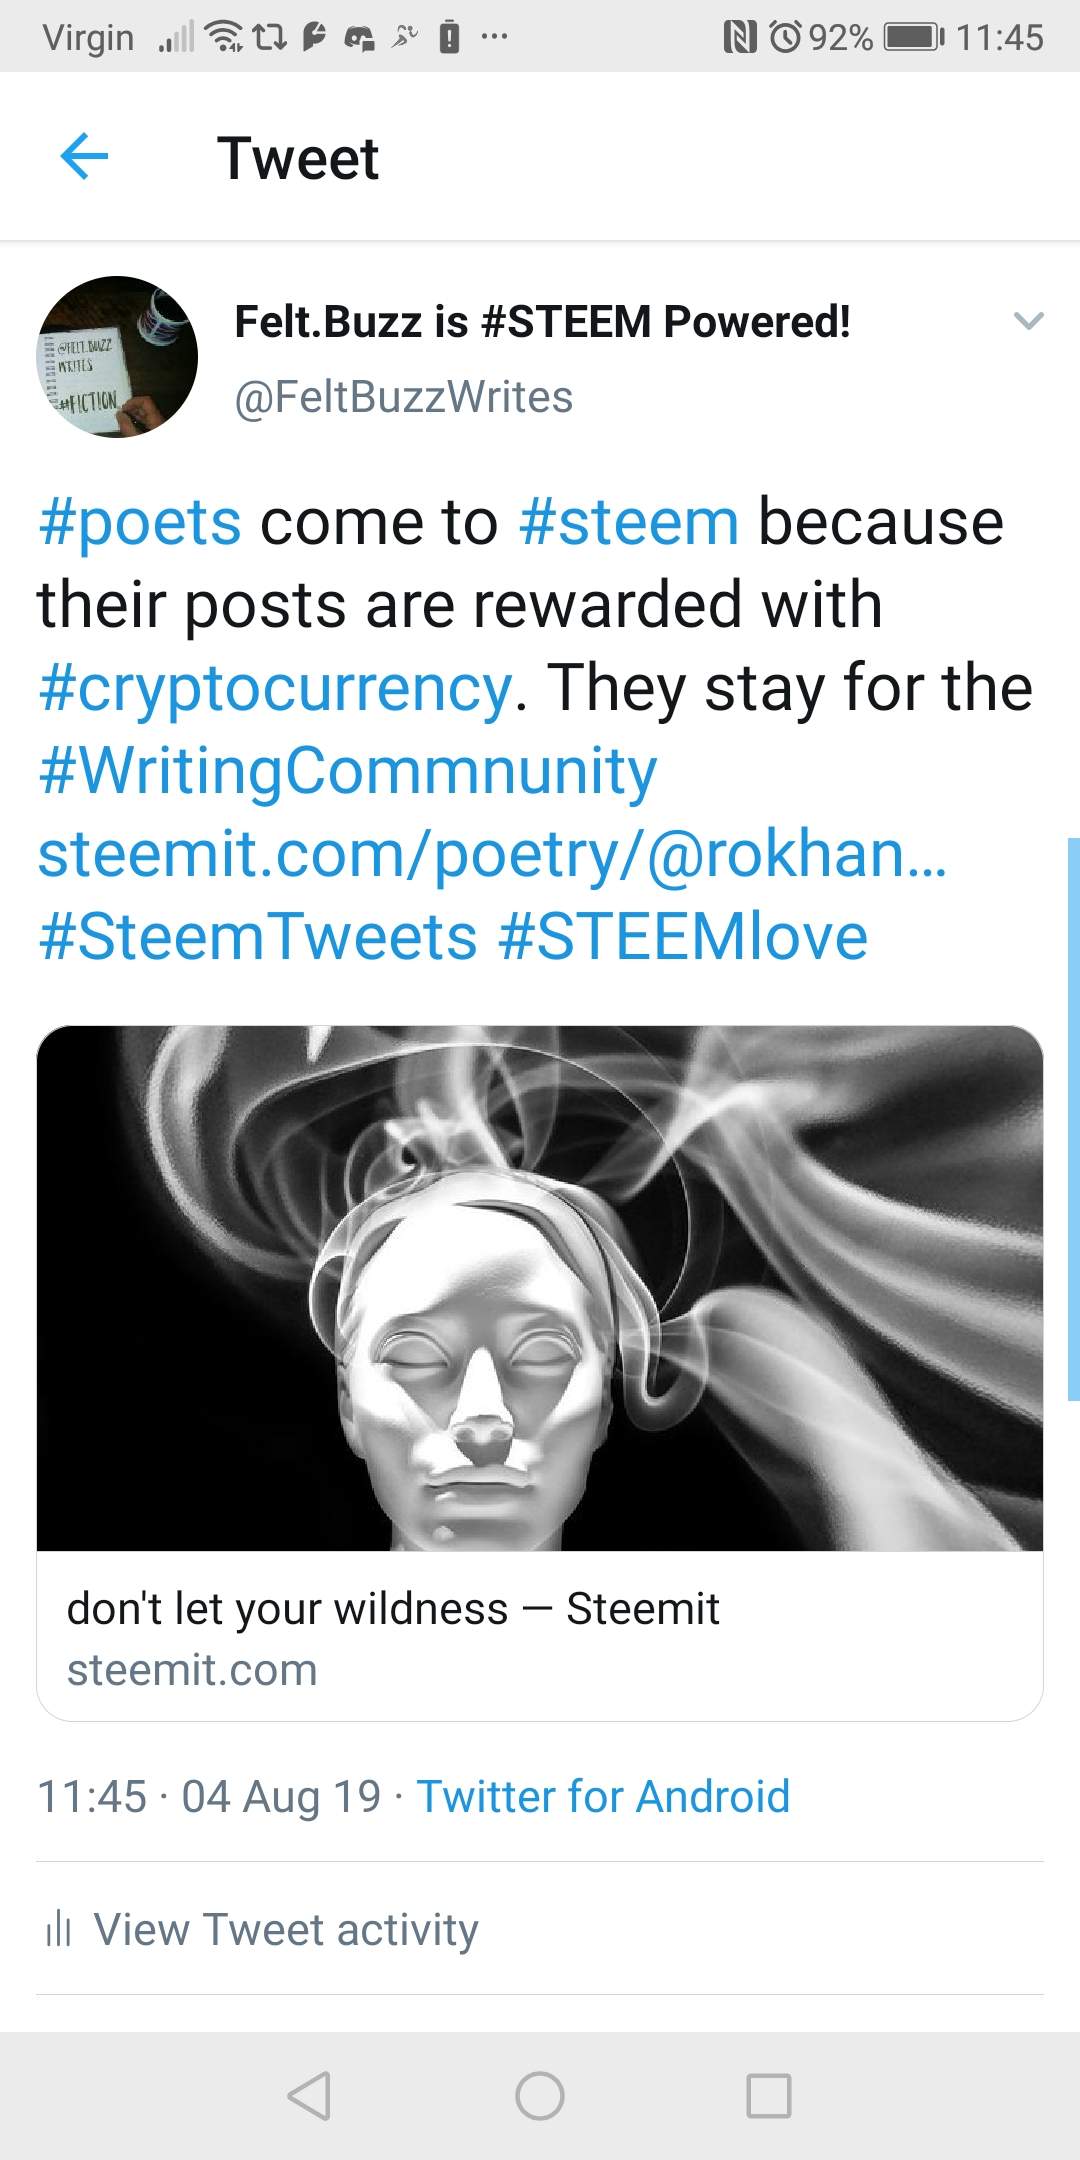The image size is (1080, 2160).
Task: Tap the tweet activity bar chart icon
Action: click(59, 1929)
